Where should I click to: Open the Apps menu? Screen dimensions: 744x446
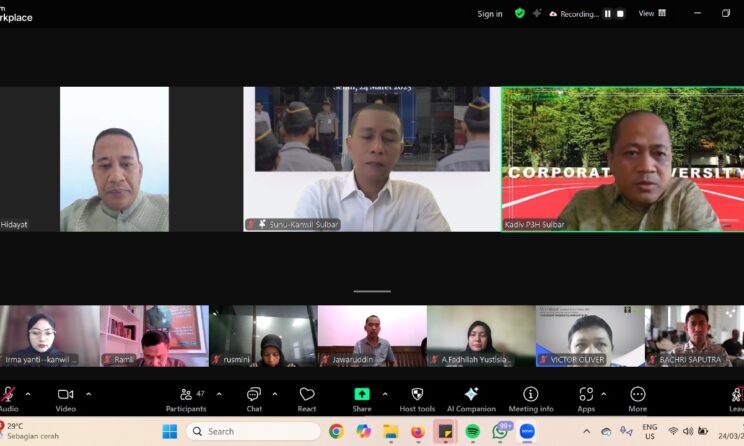586,399
